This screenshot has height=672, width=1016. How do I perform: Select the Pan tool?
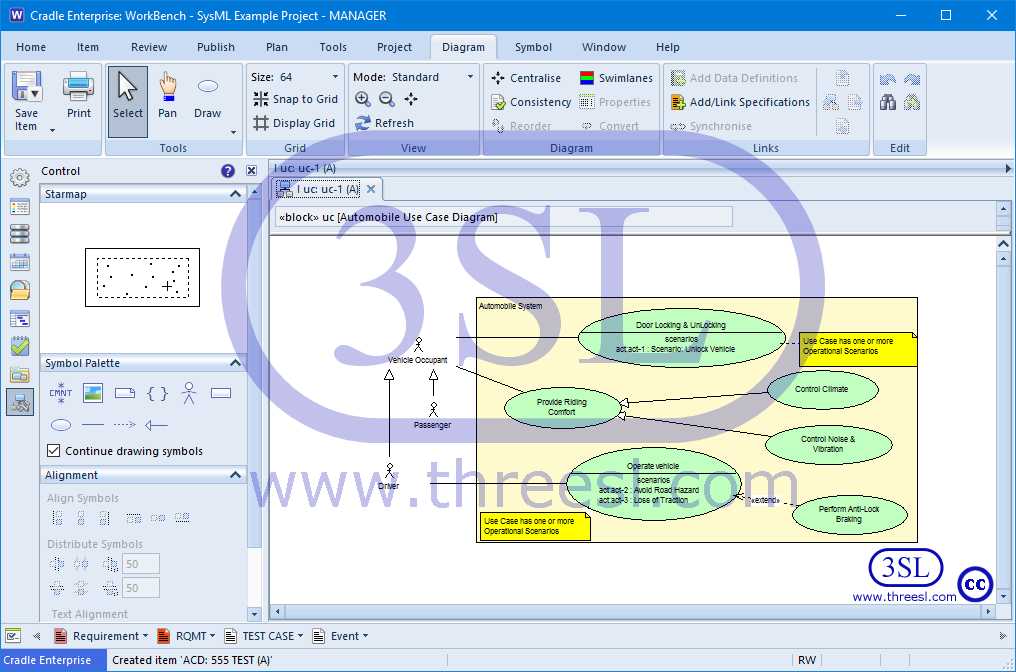tap(167, 97)
